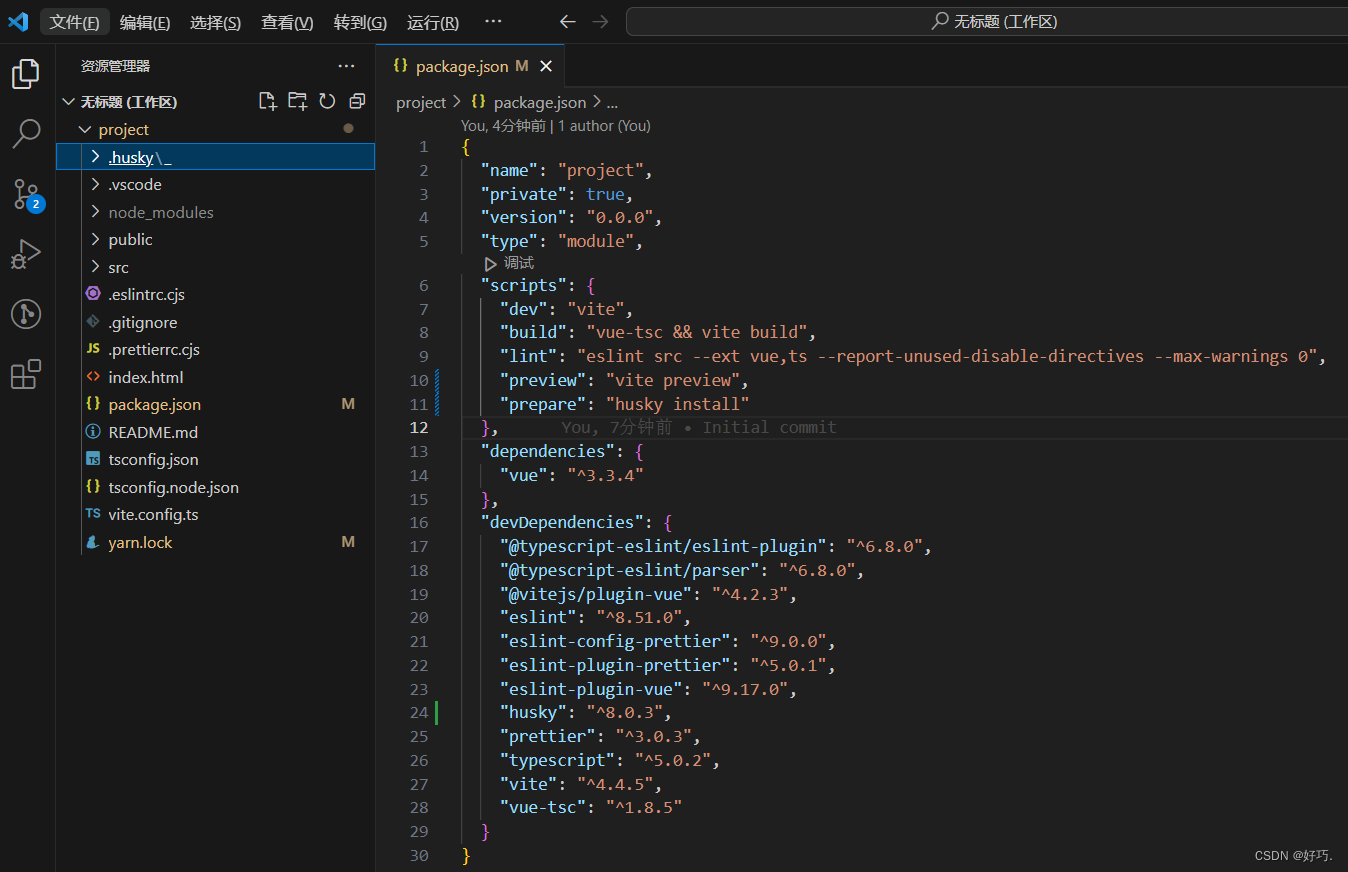Click the "scripts" key on line 6
Viewport: 1348px width, 872px height.
pos(523,285)
